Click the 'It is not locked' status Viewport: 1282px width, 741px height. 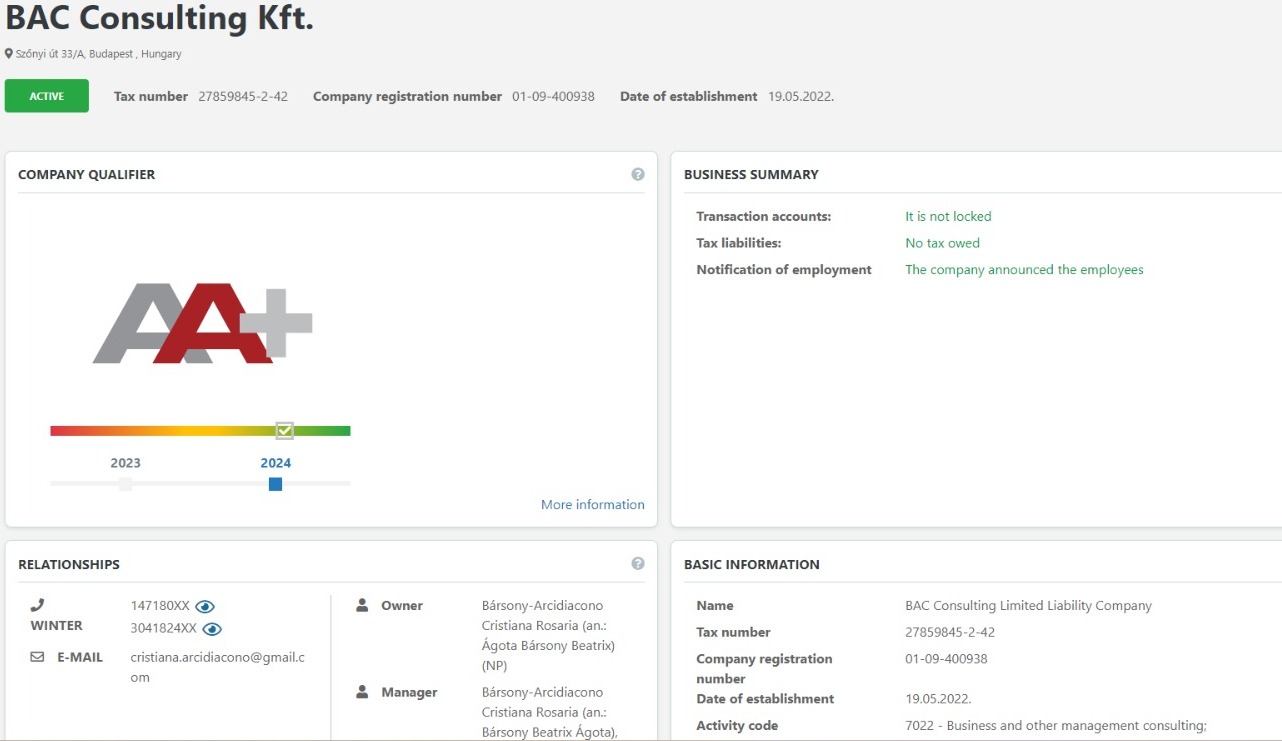(x=948, y=216)
